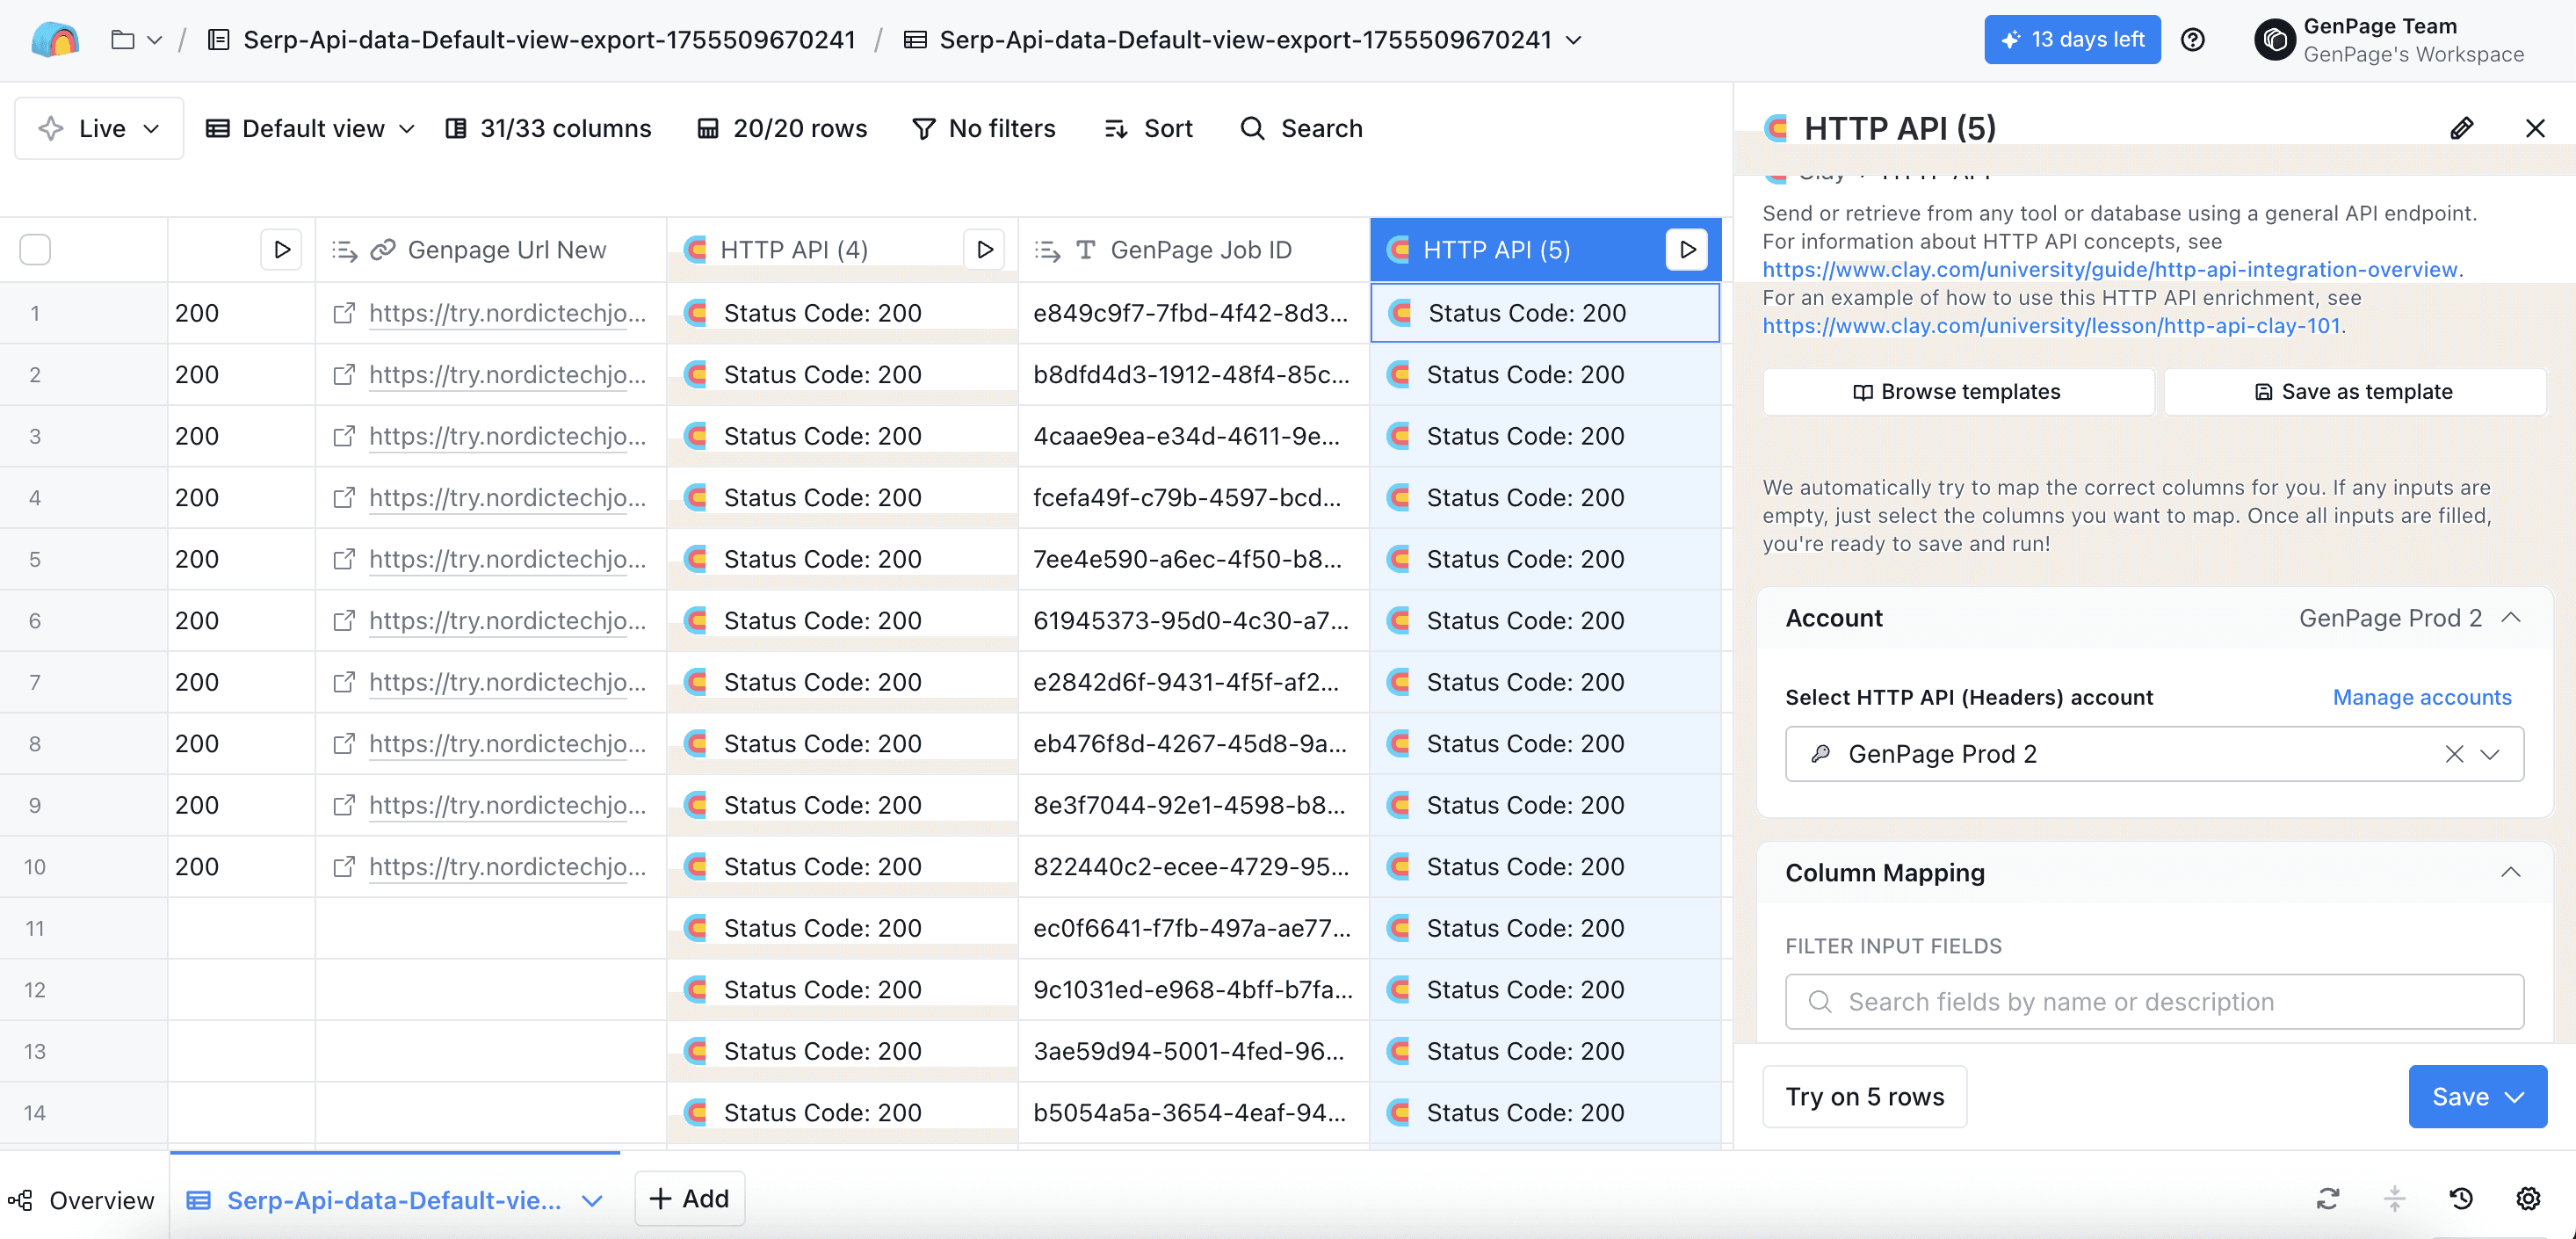Viewport: 2576px width, 1239px height.
Task: Open the help question mark icon
Action: click(x=2193, y=40)
